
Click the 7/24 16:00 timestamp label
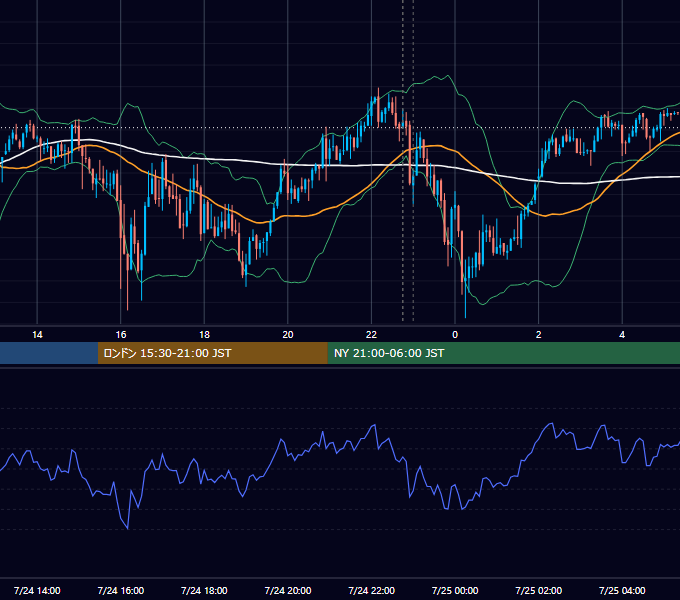pyautogui.click(x=121, y=590)
